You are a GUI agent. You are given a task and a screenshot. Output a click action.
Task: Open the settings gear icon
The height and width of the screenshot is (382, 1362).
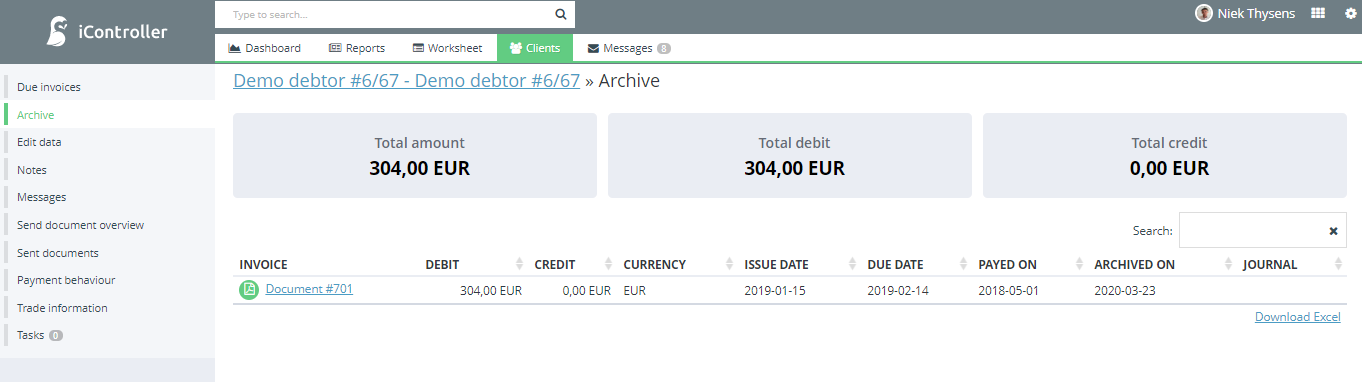(1350, 13)
